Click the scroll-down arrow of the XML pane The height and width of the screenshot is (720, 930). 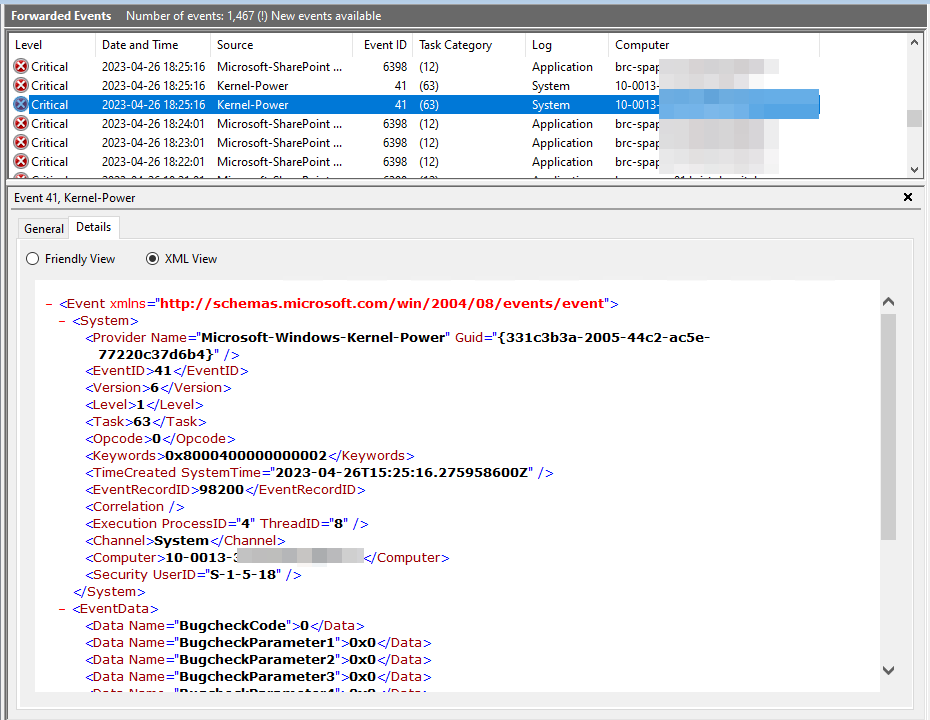888,670
